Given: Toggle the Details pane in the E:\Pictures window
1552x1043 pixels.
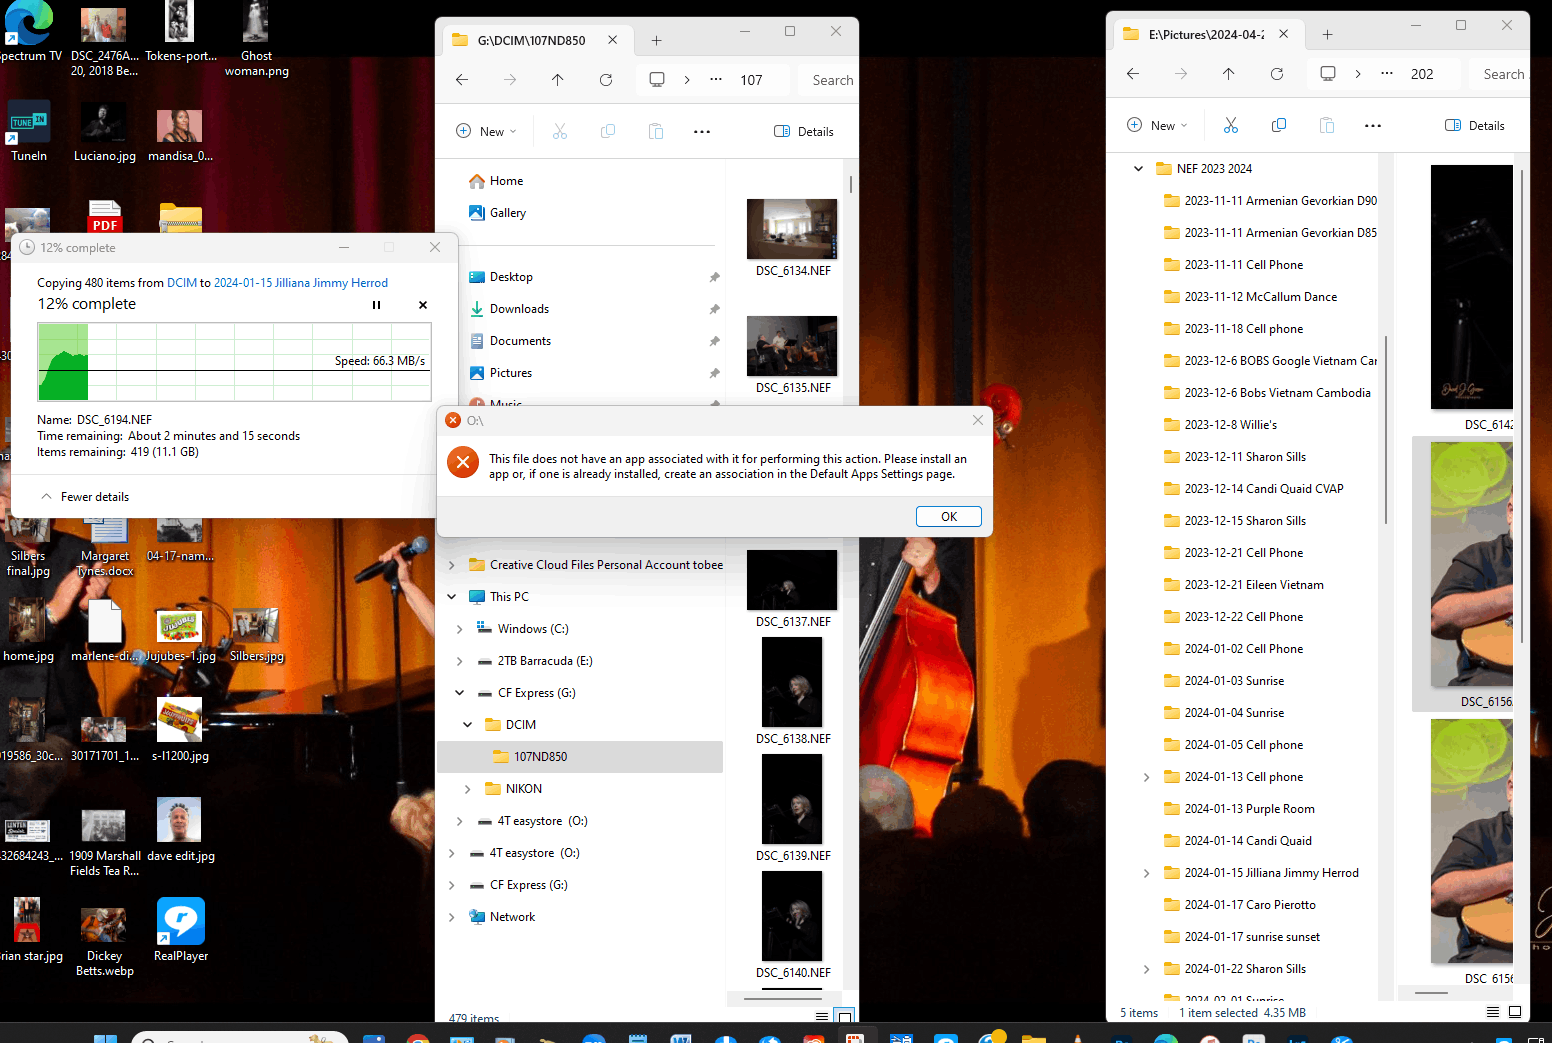Looking at the screenshot, I should point(1475,126).
